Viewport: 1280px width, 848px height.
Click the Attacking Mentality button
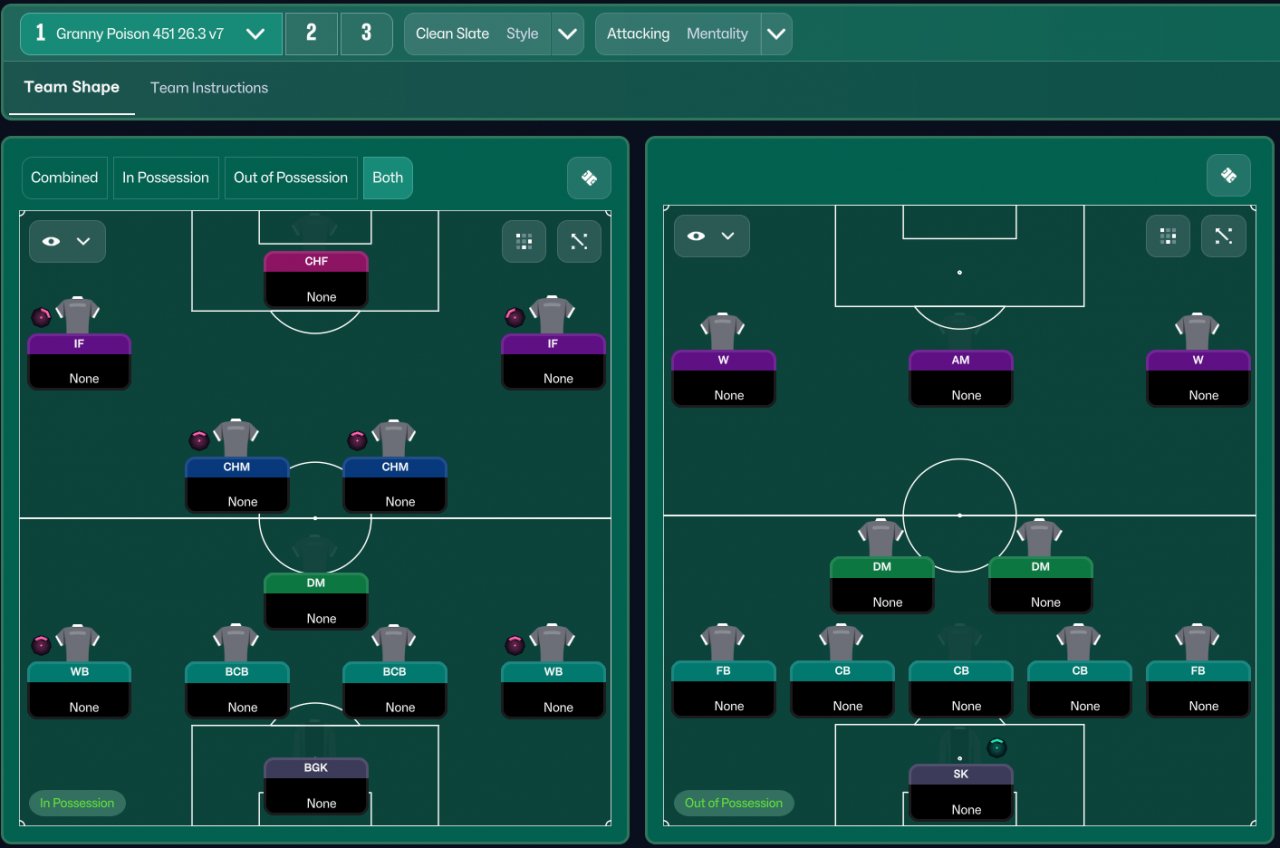pyautogui.click(x=678, y=34)
